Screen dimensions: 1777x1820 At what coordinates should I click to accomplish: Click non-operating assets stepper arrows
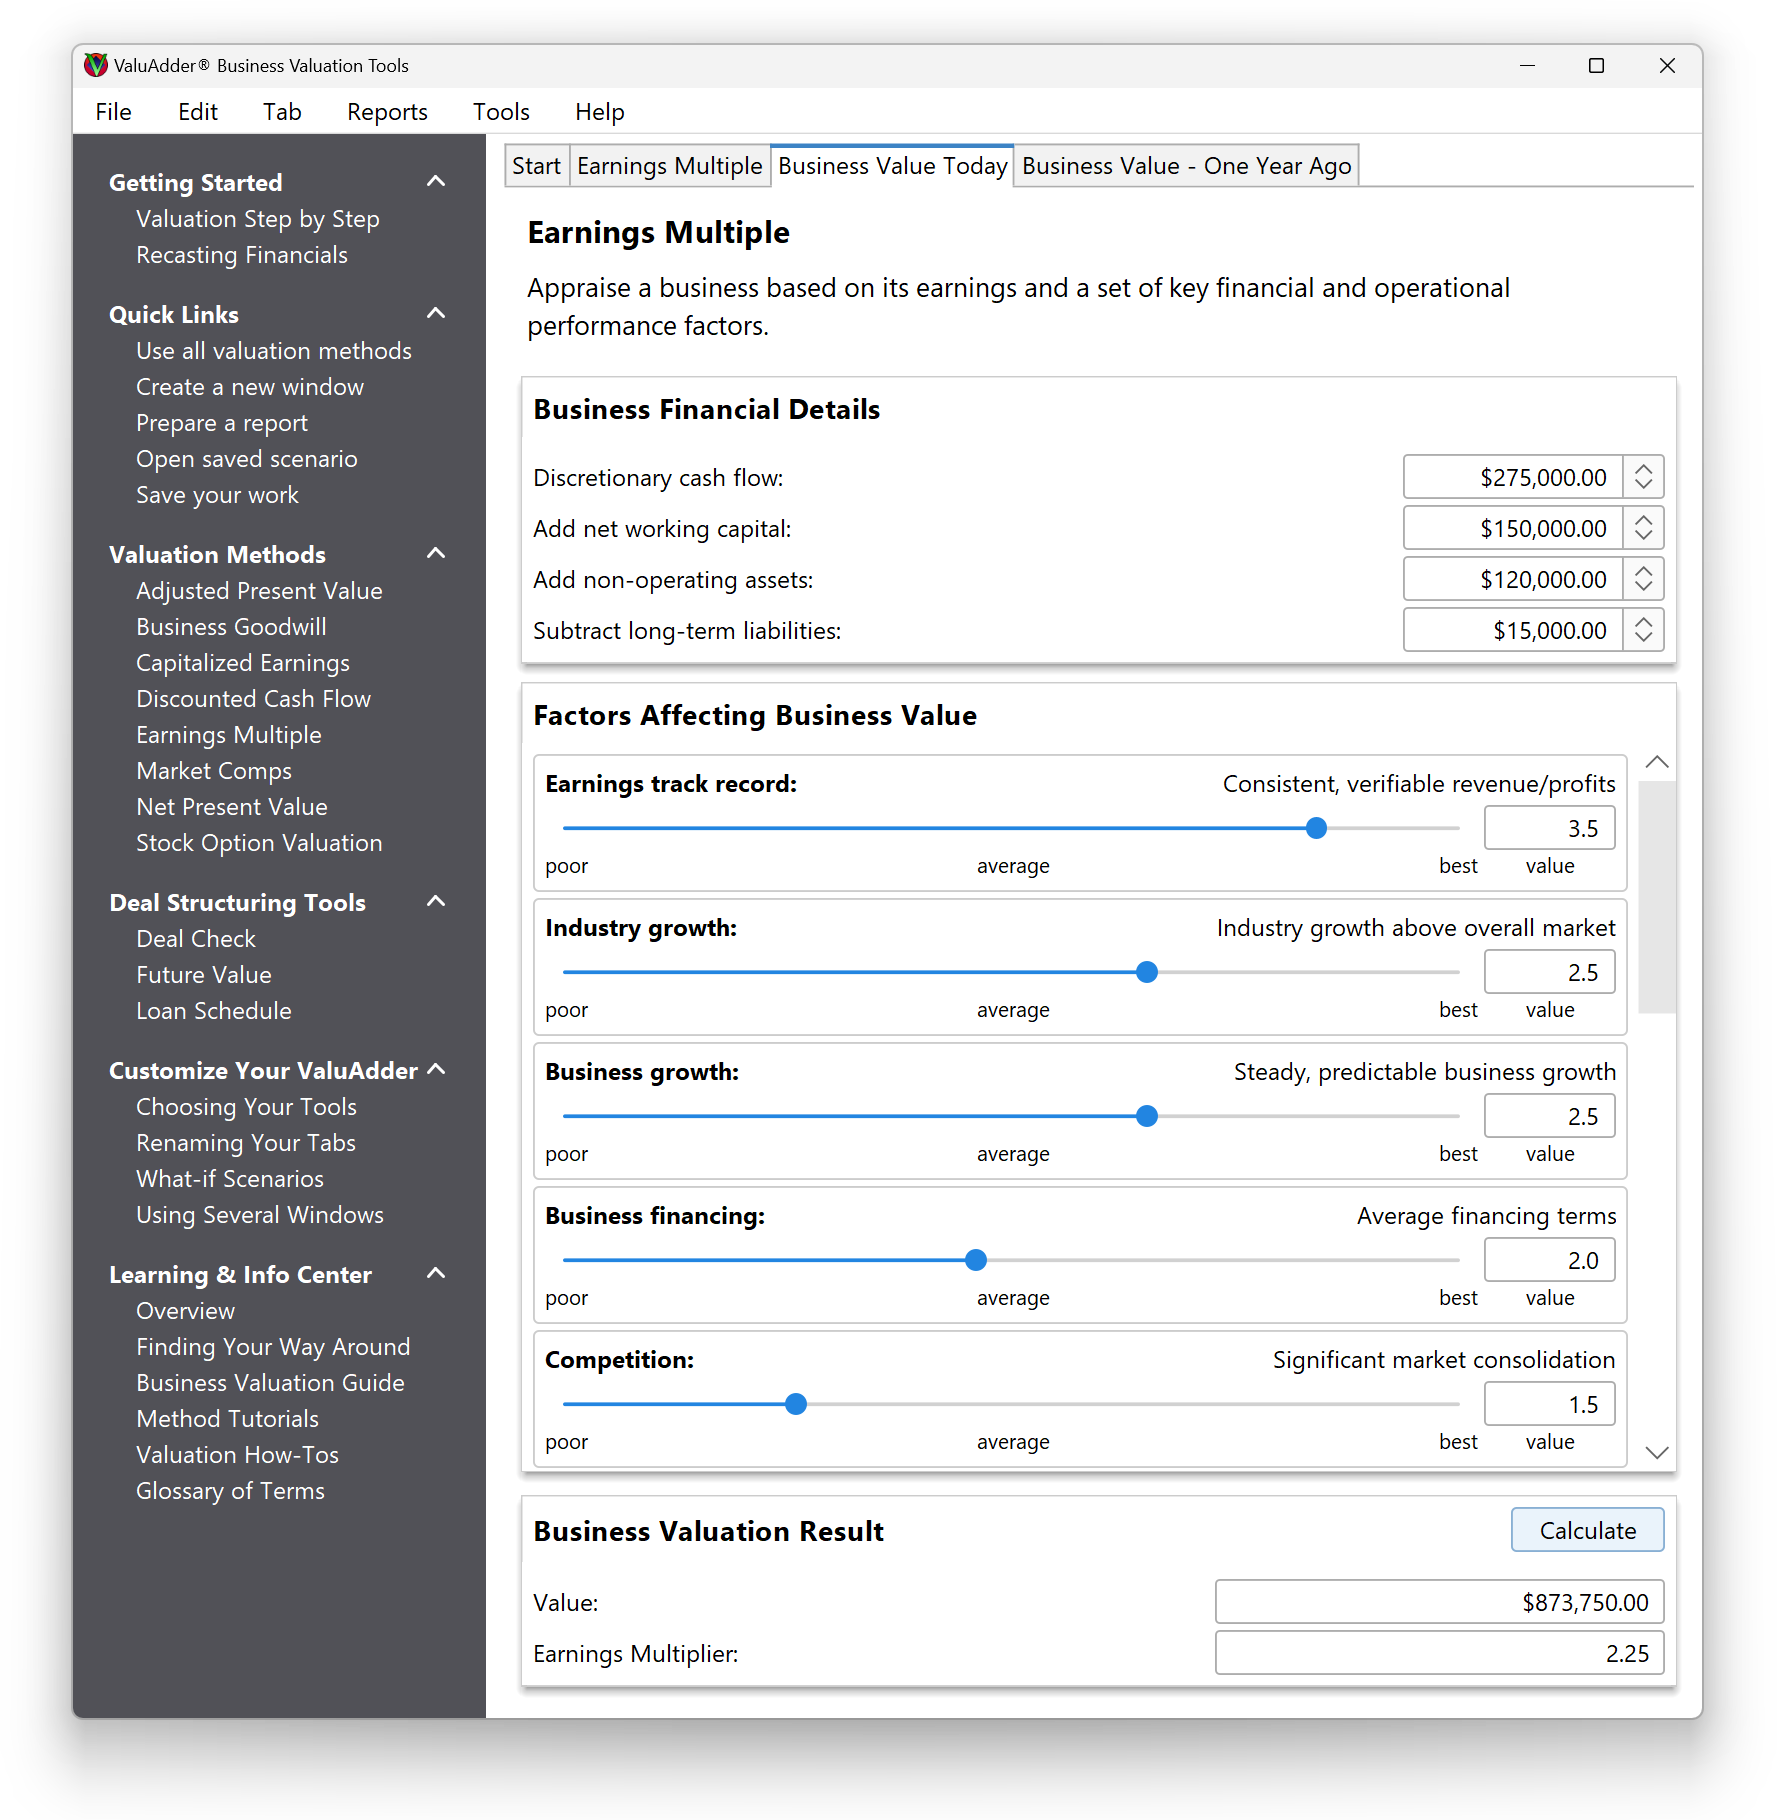pos(1643,579)
